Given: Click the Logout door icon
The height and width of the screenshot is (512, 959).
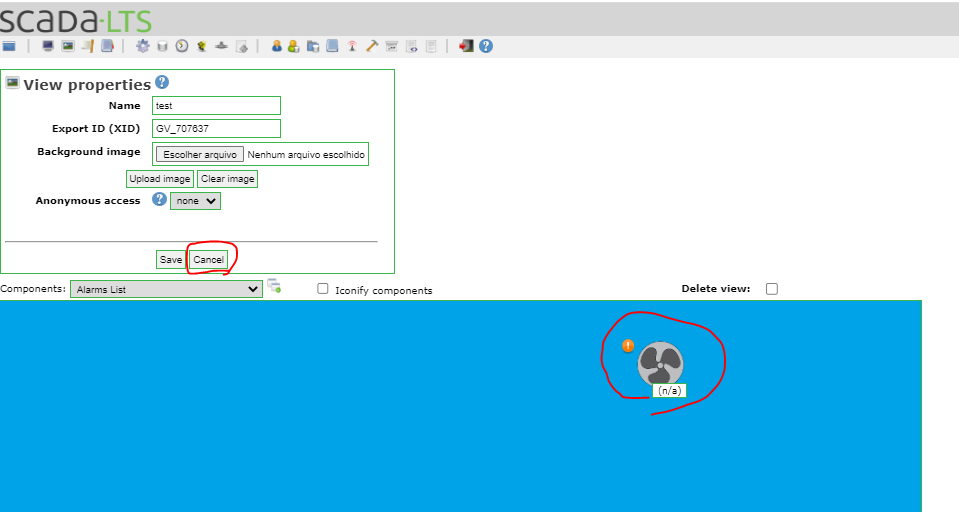Looking at the screenshot, I should [x=466, y=46].
